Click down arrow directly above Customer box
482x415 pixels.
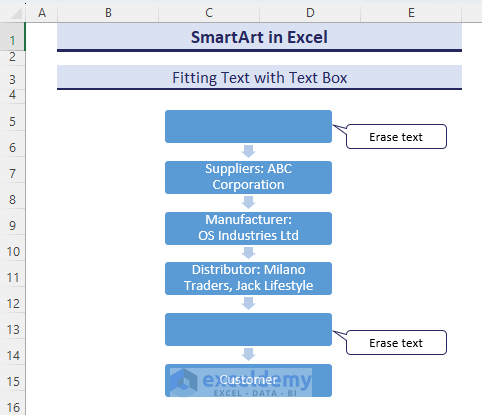[248, 355]
